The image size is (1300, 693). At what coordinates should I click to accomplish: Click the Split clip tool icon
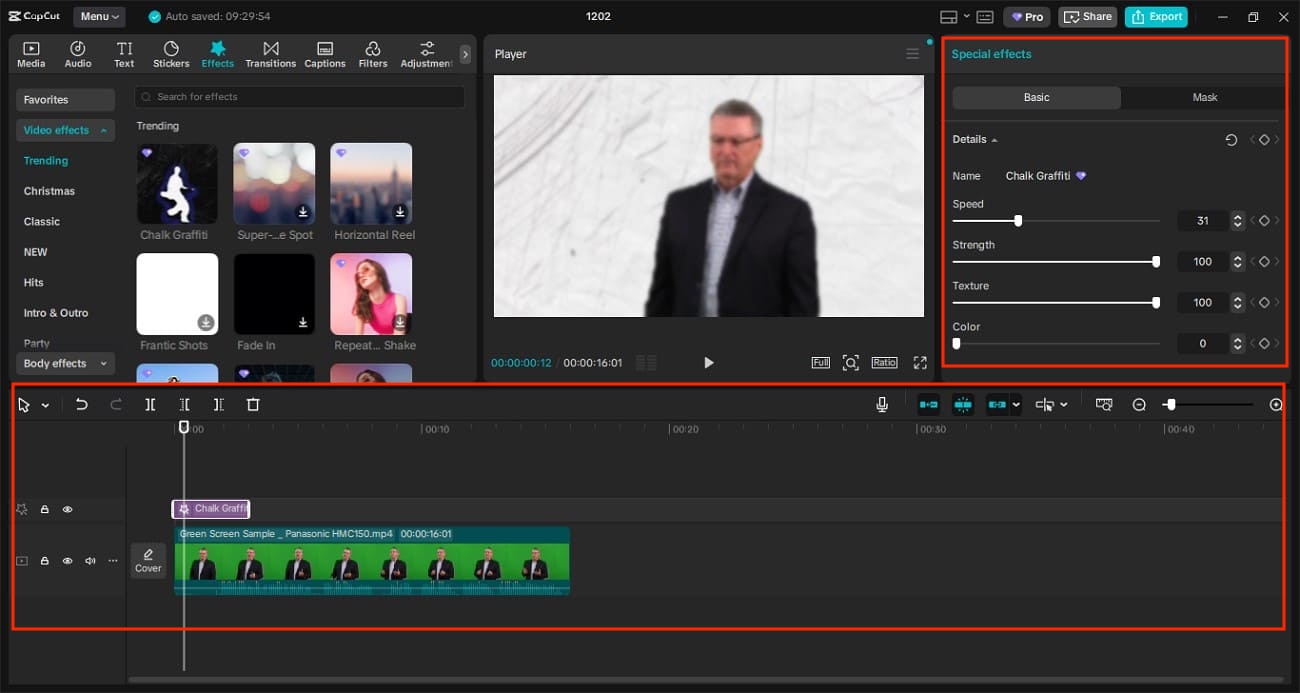pos(150,405)
